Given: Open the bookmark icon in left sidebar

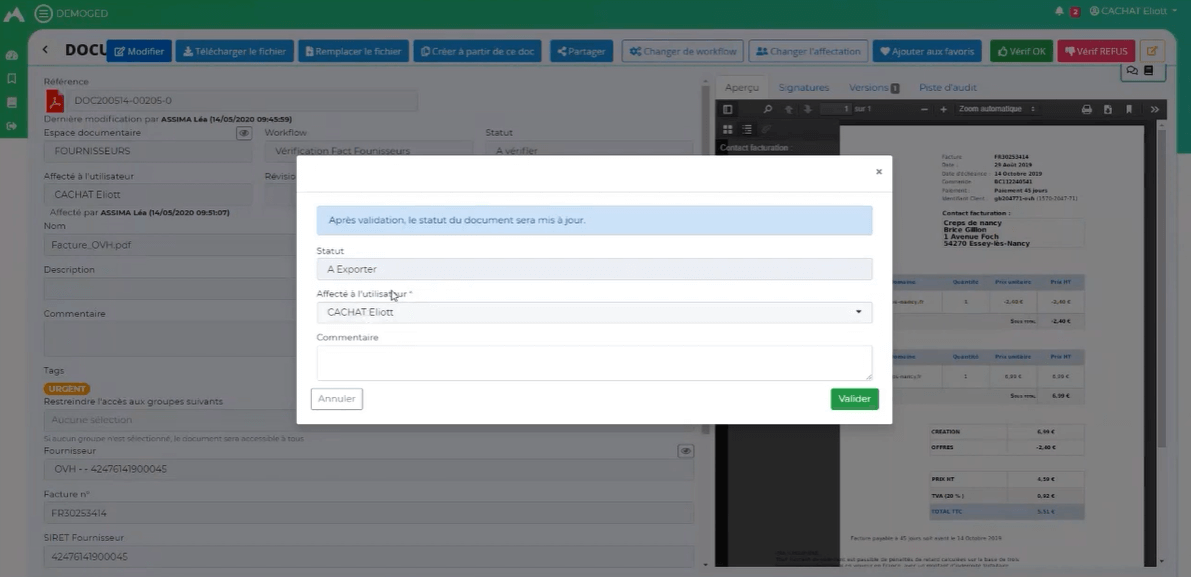Looking at the screenshot, I should click(x=11, y=78).
